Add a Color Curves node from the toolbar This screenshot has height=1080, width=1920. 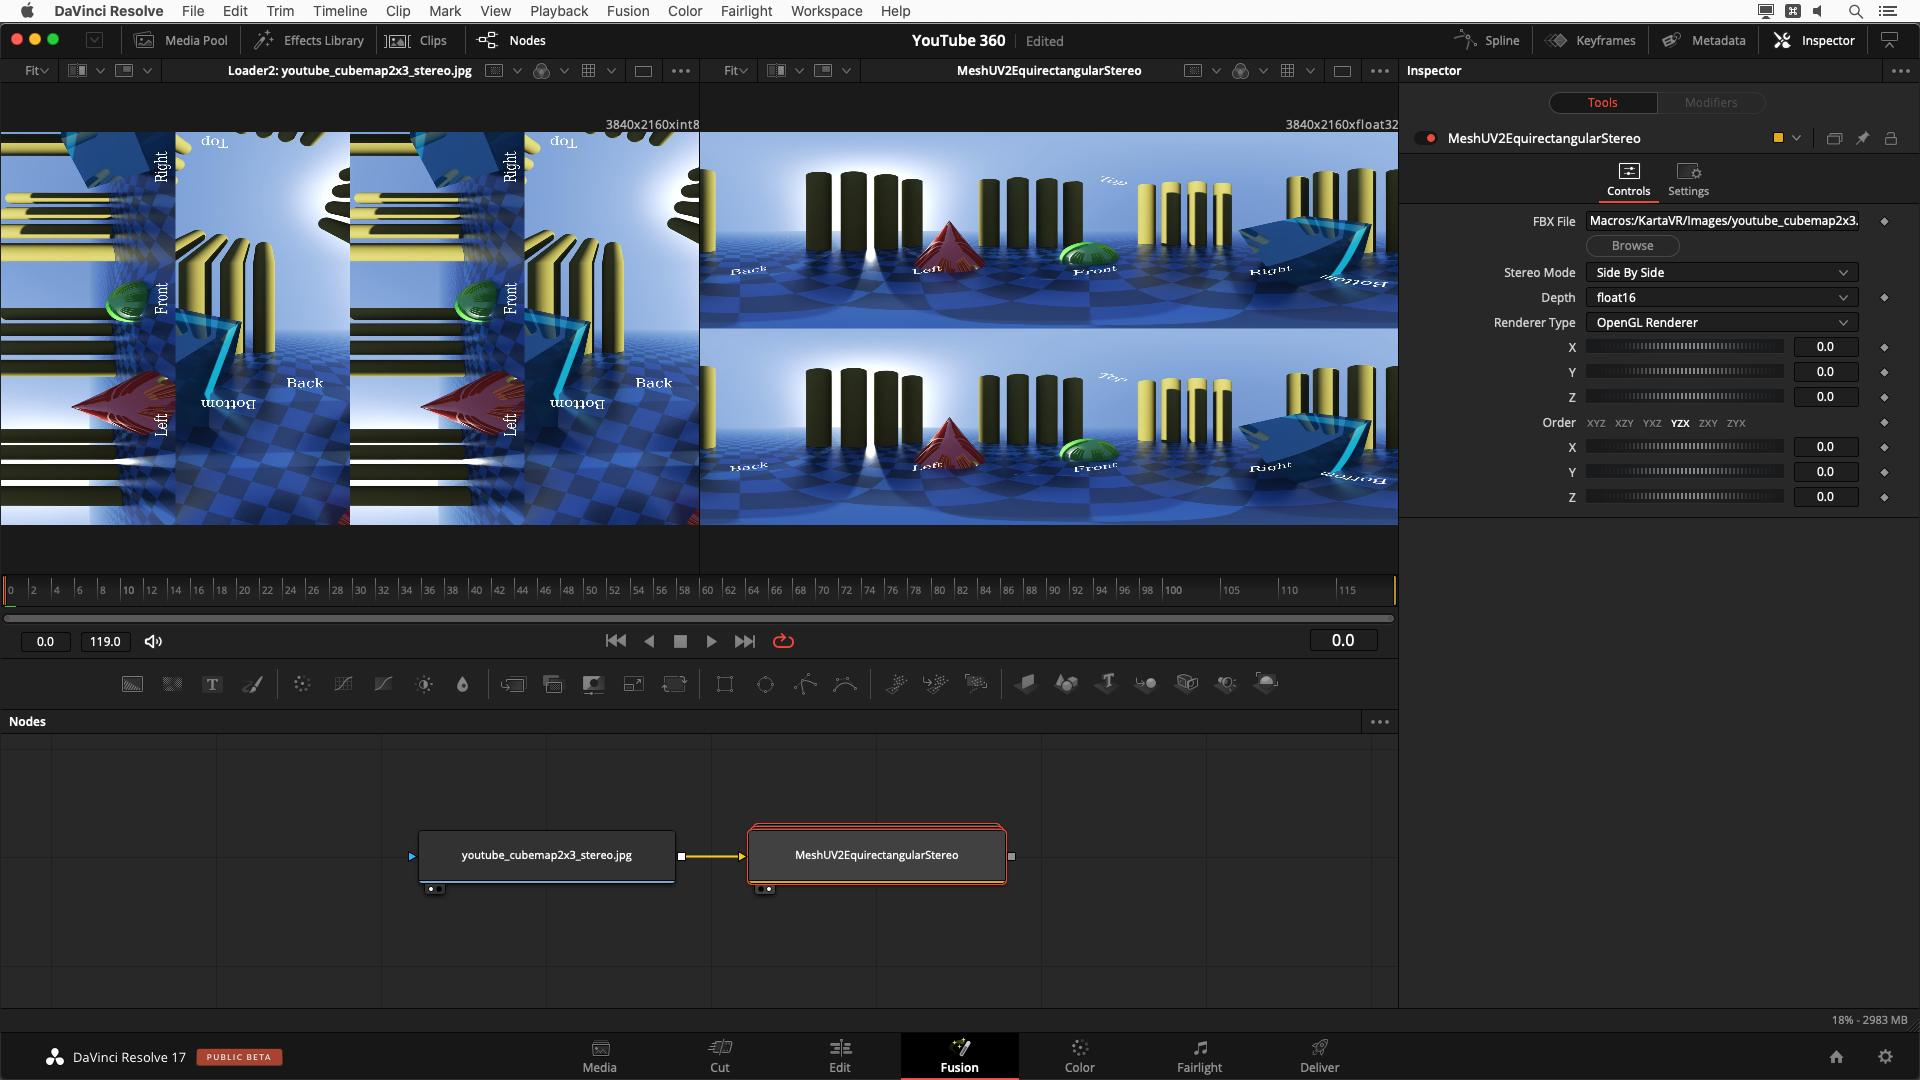(x=343, y=684)
